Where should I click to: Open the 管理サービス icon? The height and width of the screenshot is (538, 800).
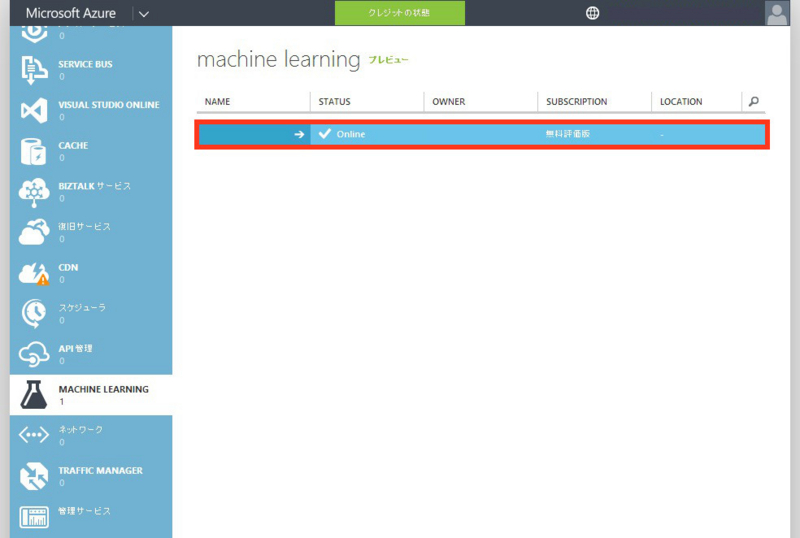(x=34, y=517)
